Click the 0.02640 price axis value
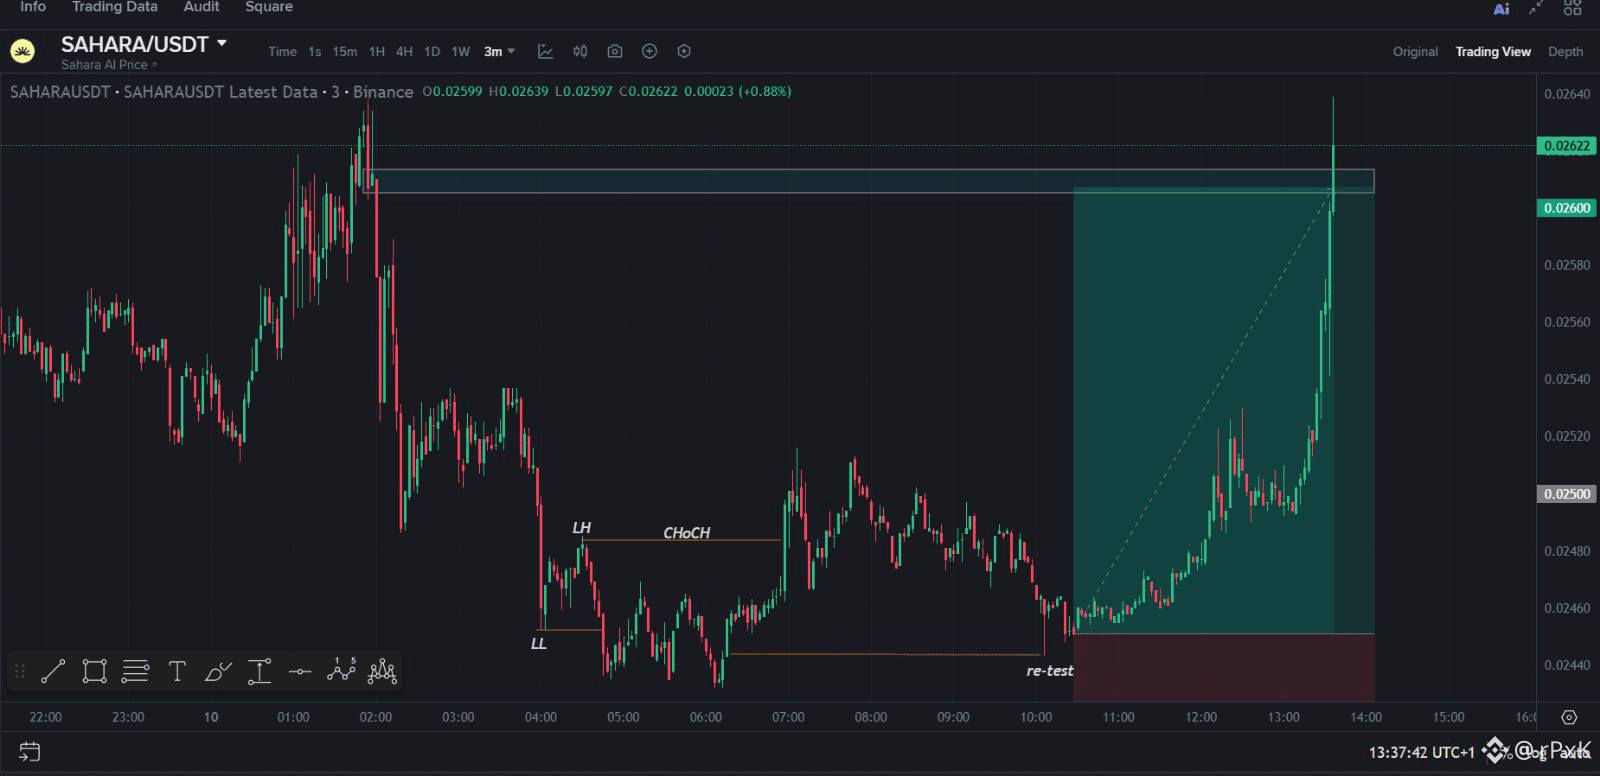The height and width of the screenshot is (776, 1600). coord(1566,94)
